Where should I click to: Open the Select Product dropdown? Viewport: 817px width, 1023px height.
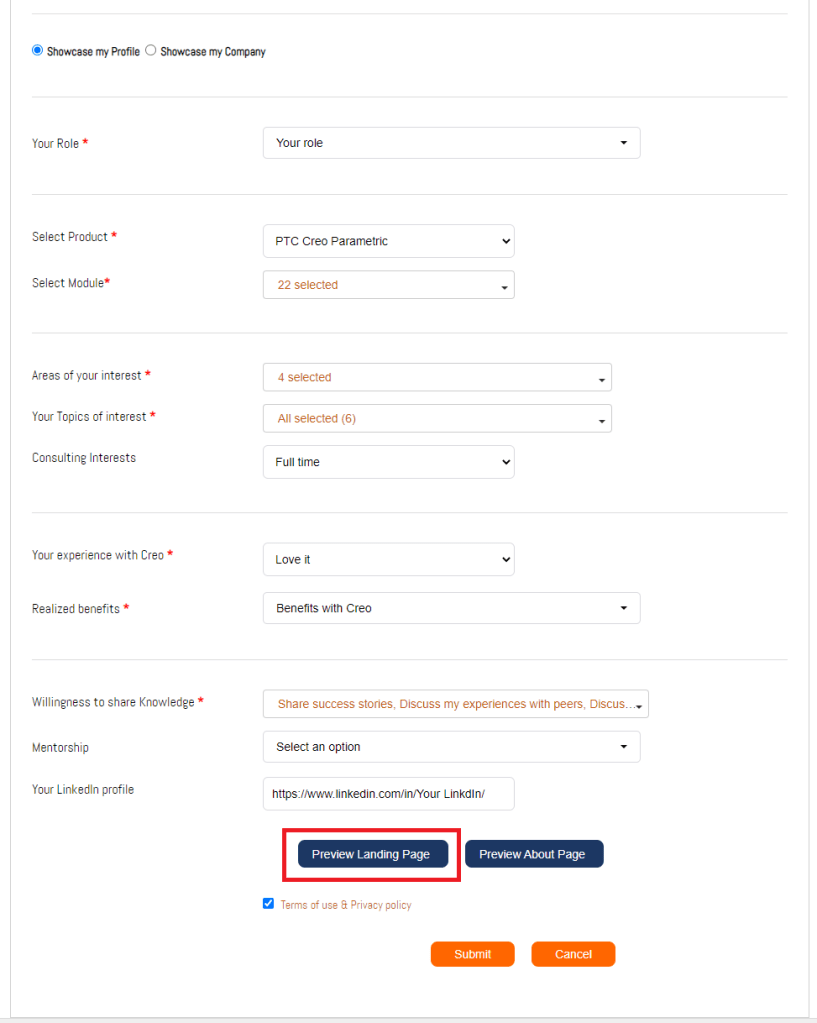388,241
